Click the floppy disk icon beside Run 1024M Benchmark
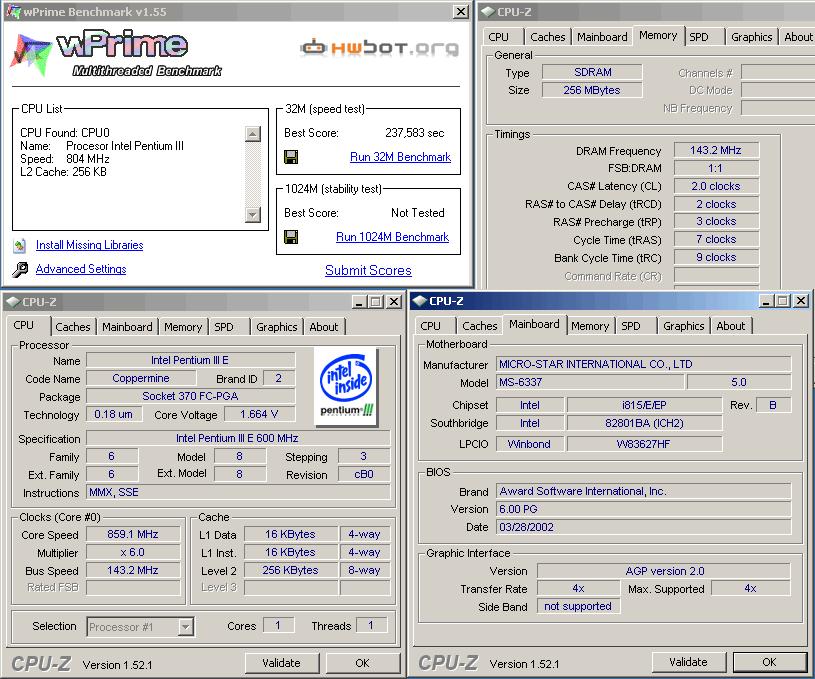 [291, 237]
